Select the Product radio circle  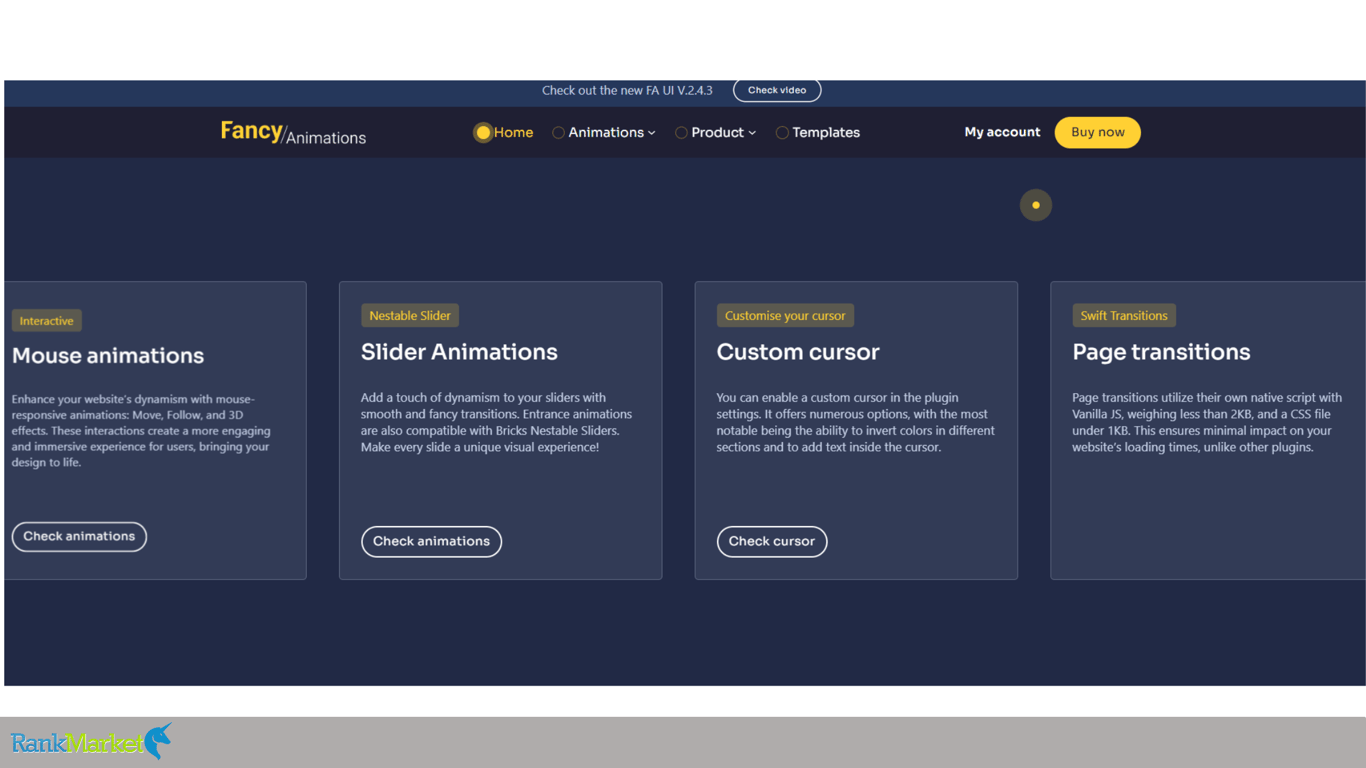tap(681, 132)
